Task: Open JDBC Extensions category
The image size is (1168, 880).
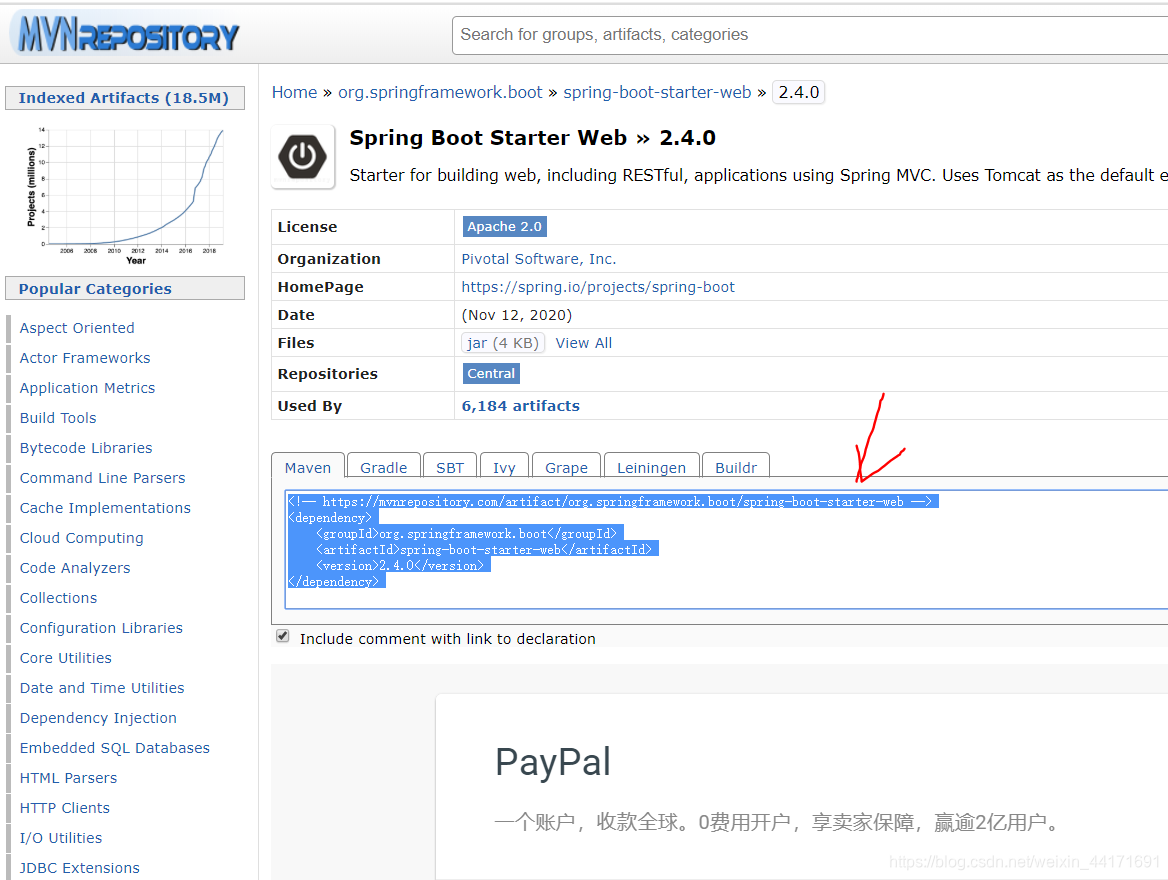Action: 80,867
